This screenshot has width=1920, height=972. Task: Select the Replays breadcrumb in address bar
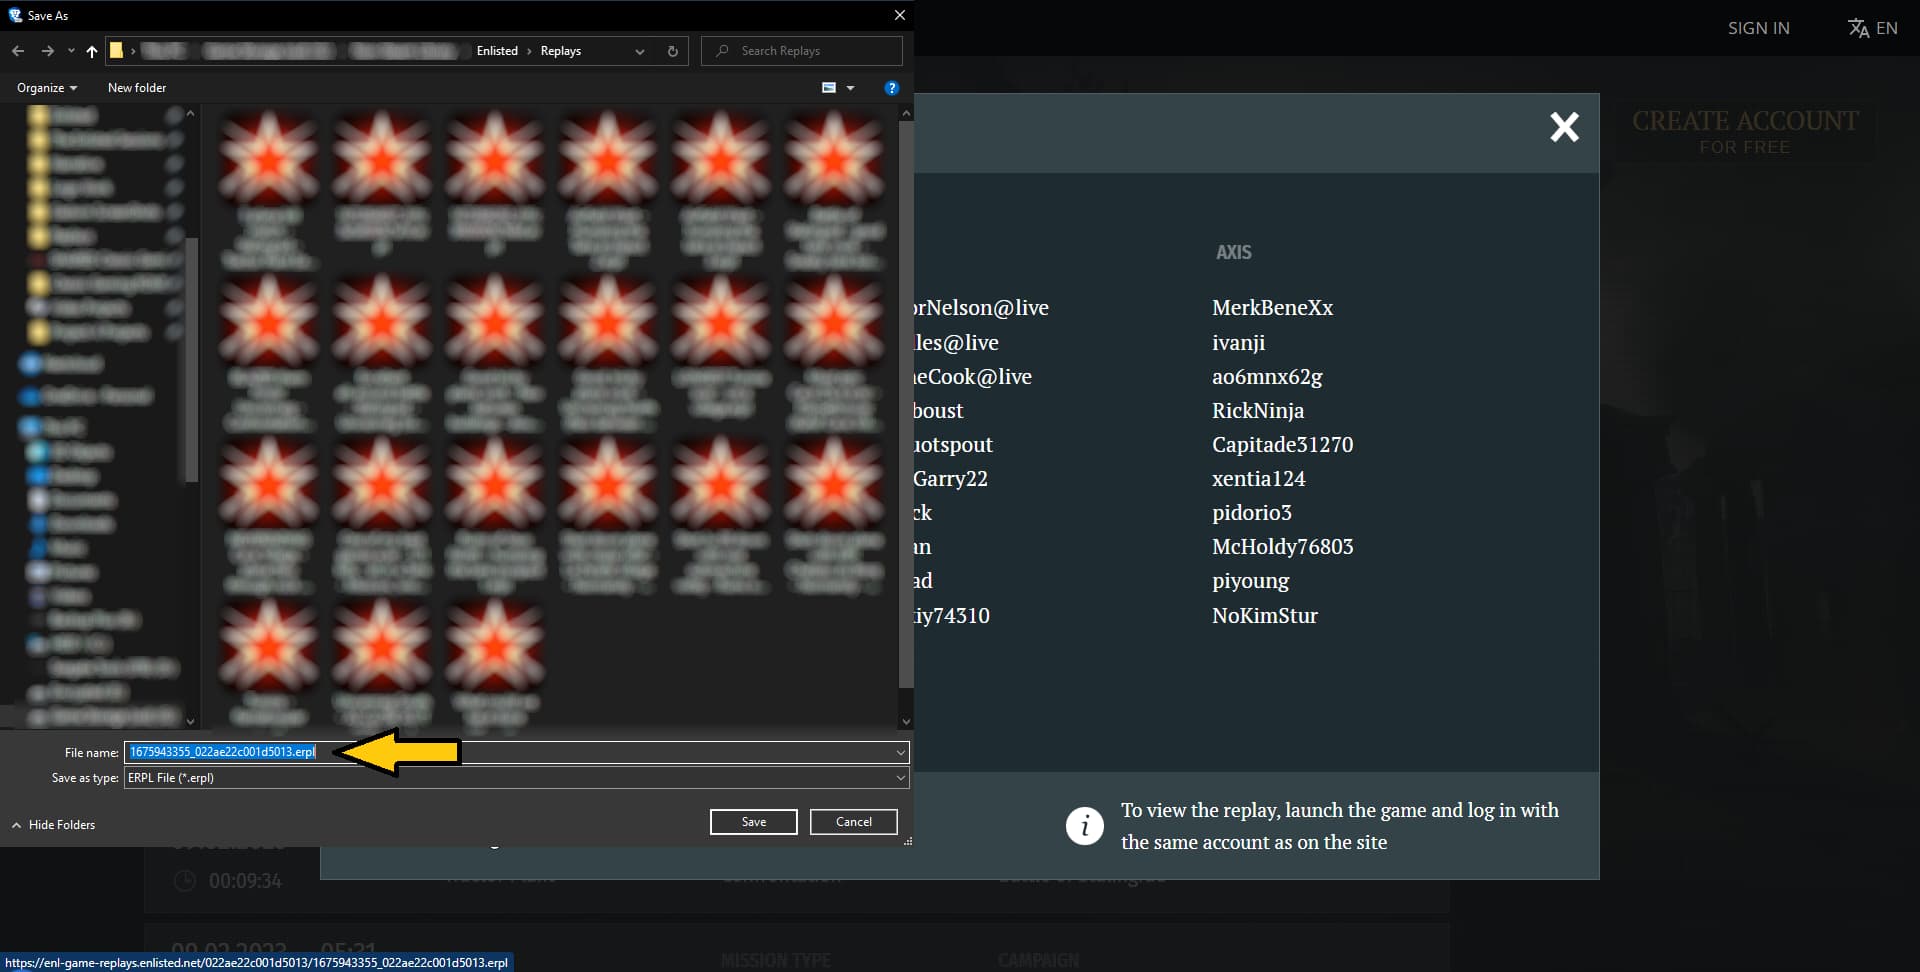560,51
